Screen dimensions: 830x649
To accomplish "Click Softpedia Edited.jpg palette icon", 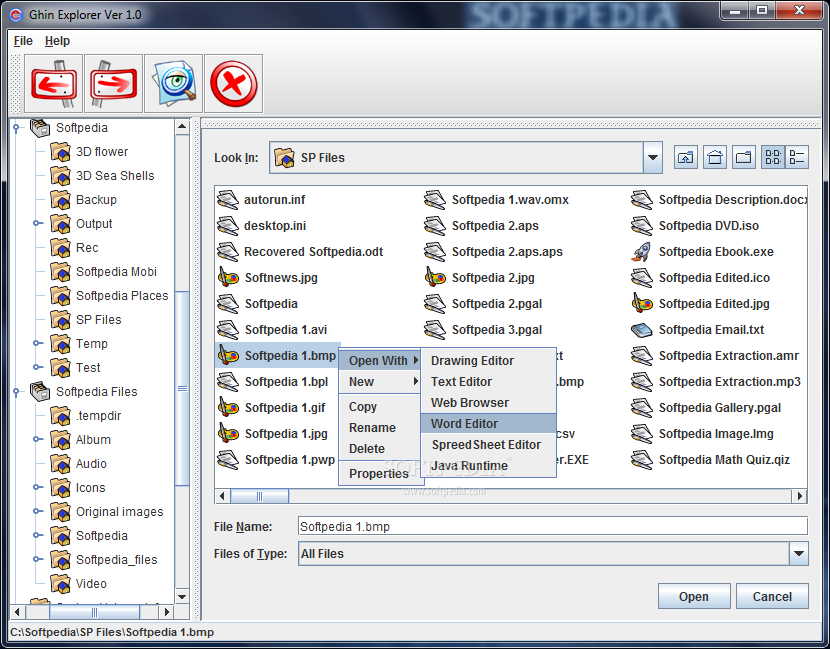I will (x=642, y=303).
